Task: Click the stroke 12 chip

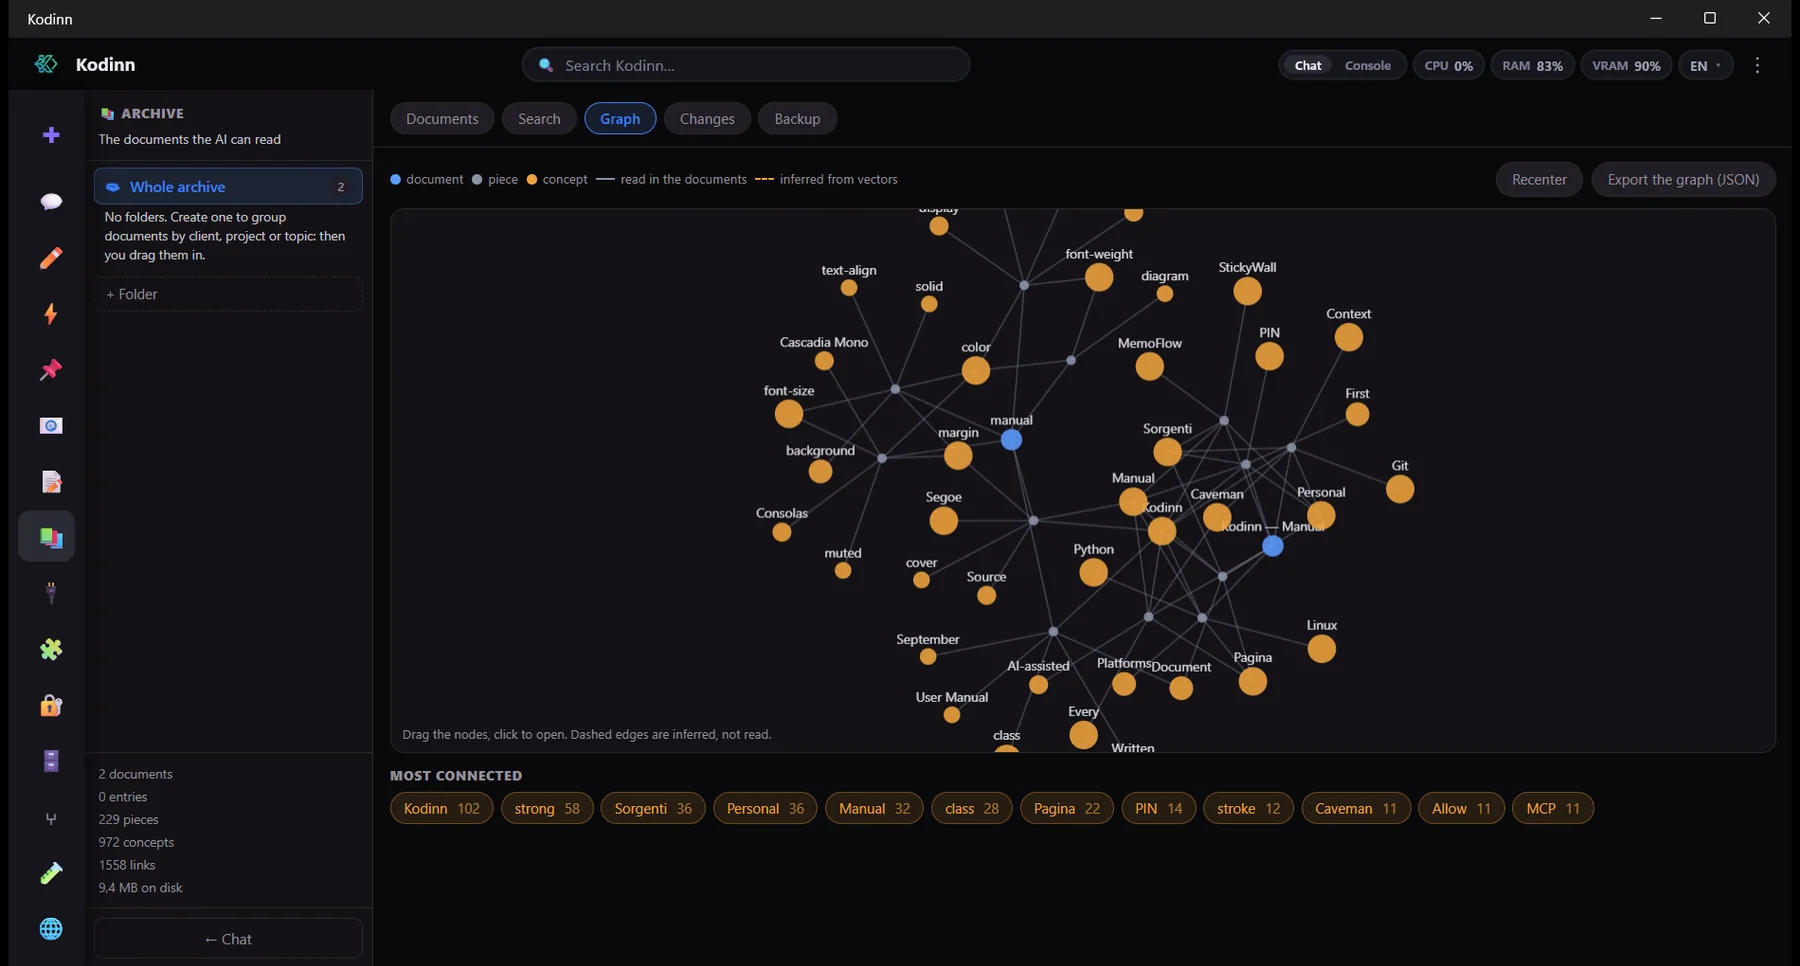Action: point(1248,808)
